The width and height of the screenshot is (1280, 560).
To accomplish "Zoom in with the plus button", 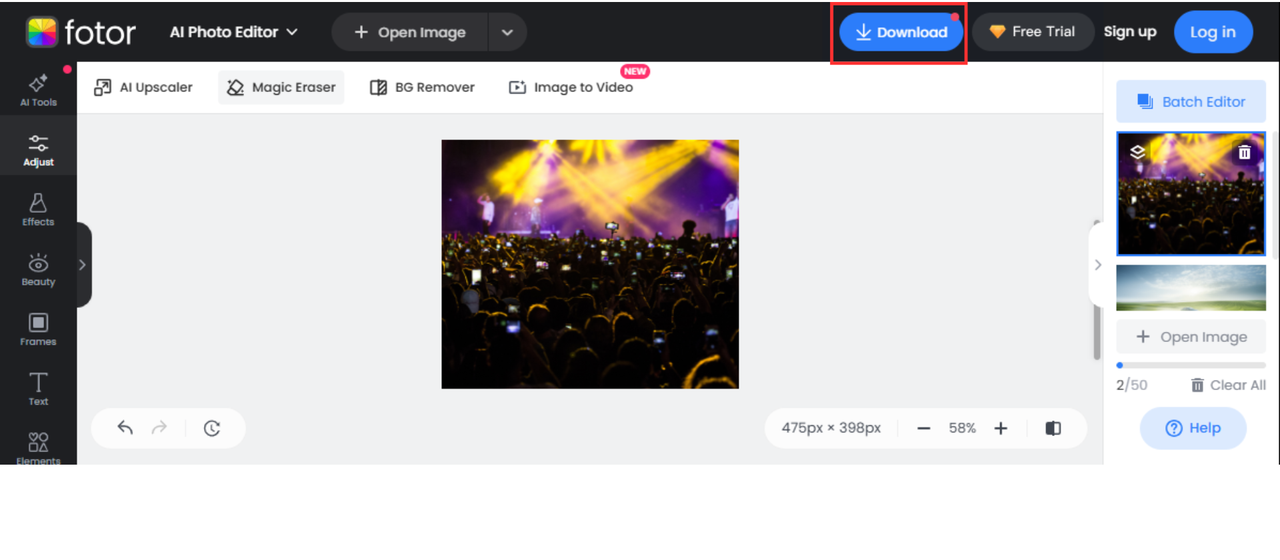I will 1001,428.
